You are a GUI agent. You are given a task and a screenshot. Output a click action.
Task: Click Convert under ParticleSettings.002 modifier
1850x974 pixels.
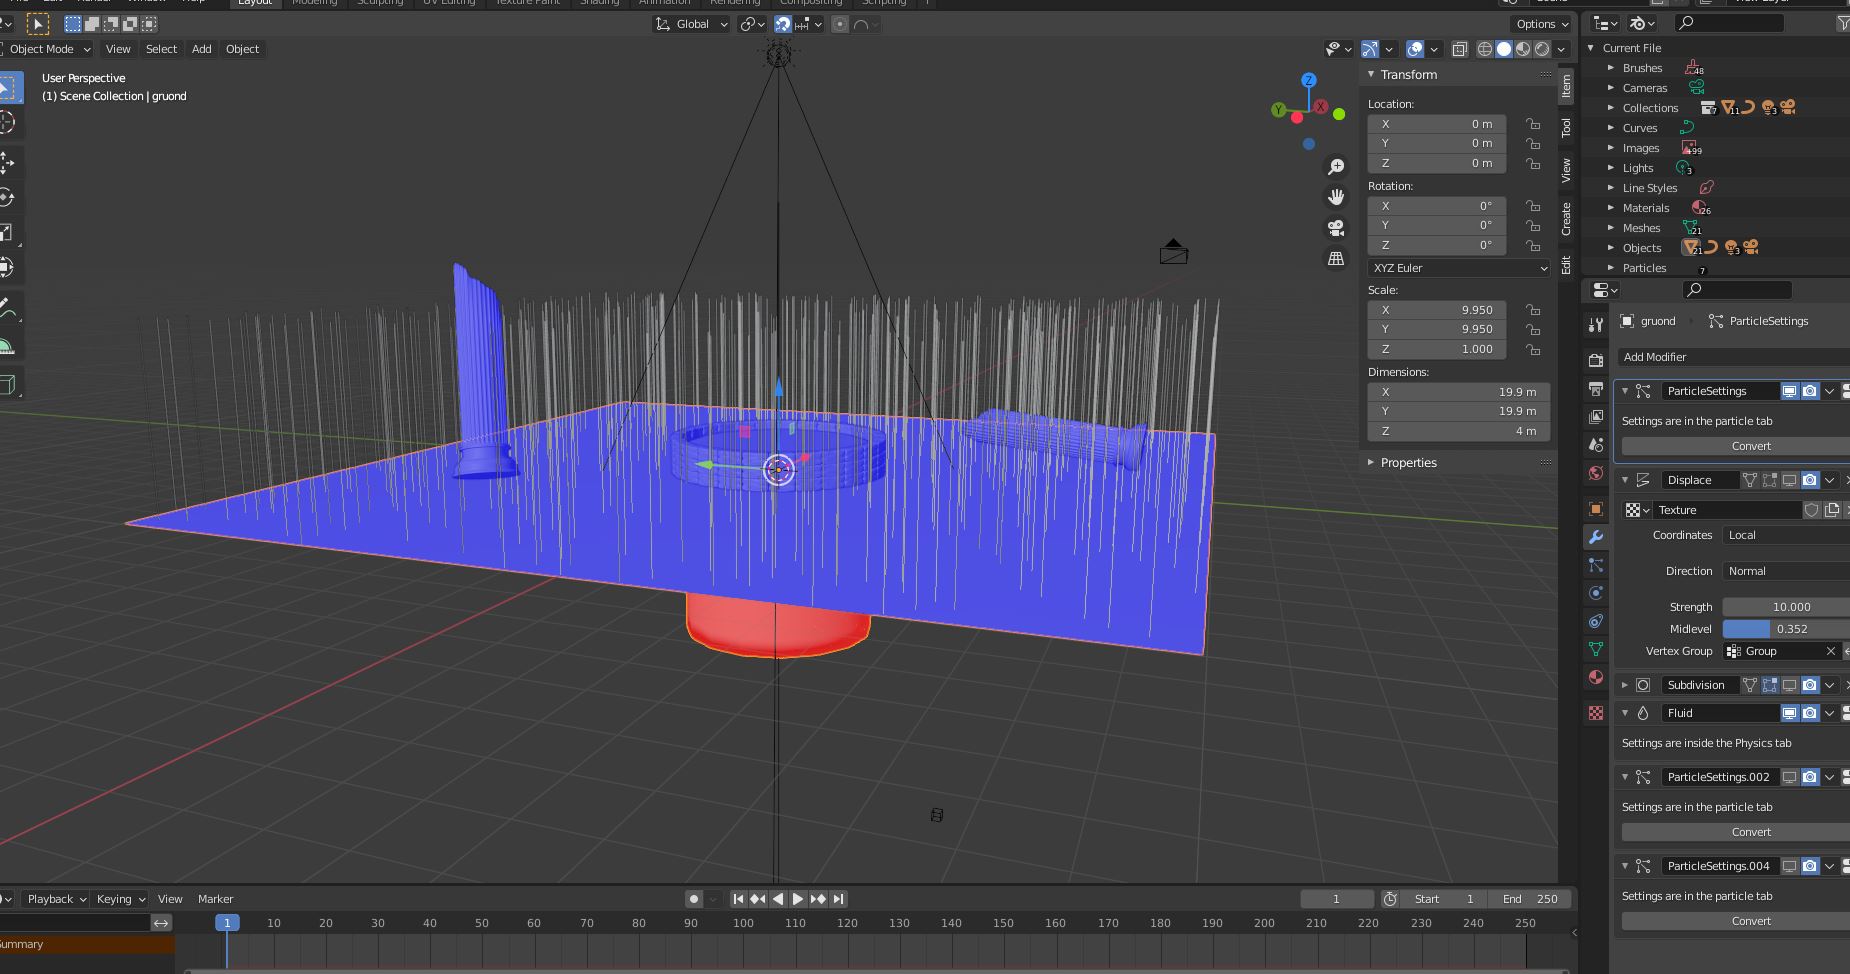pyautogui.click(x=1736, y=832)
